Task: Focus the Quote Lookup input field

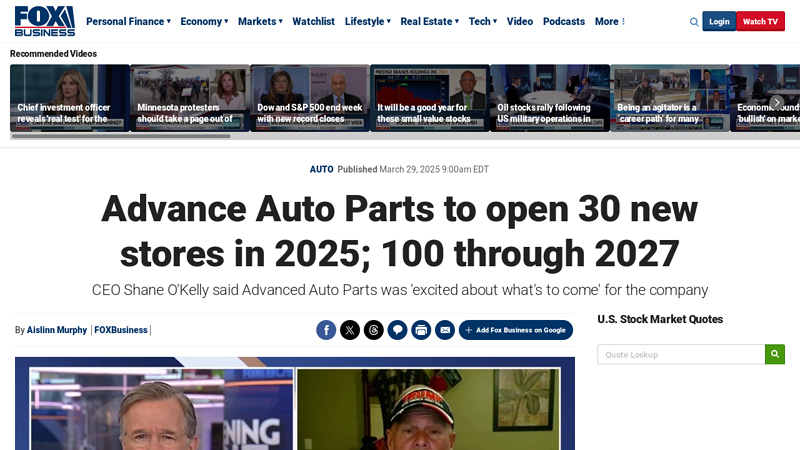Action: pyautogui.click(x=681, y=354)
